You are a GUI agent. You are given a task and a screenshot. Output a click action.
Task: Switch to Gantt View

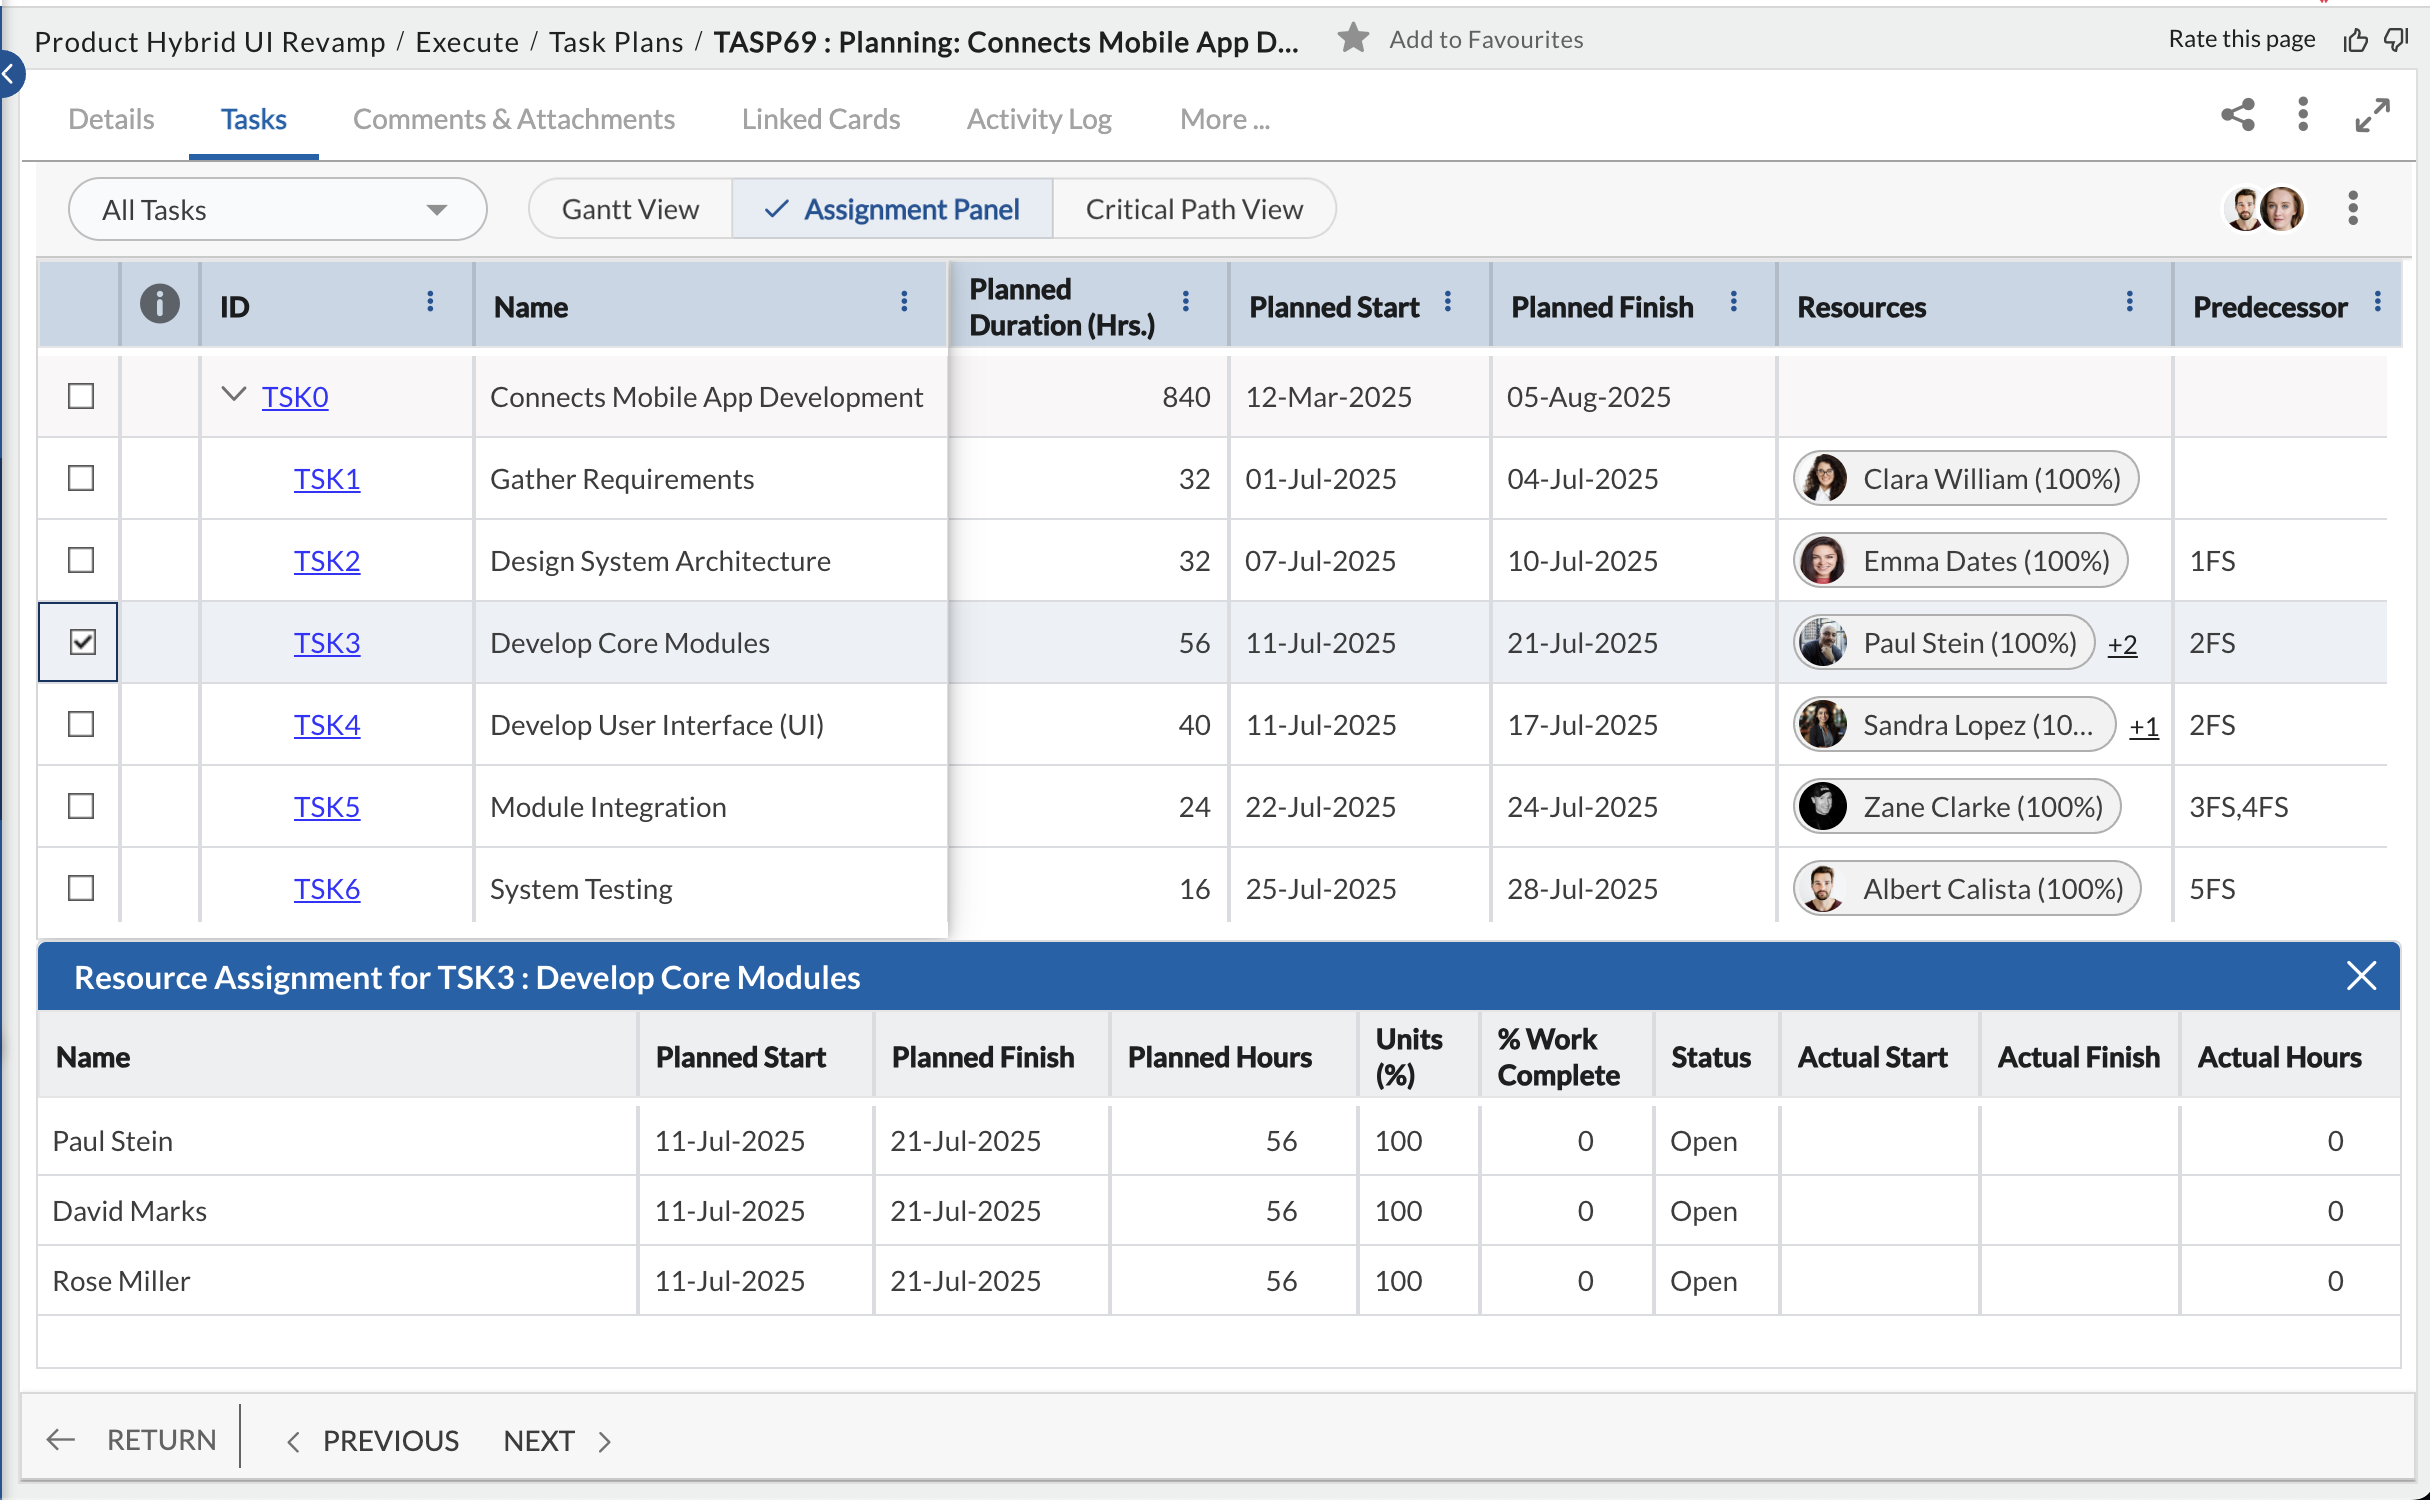pyautogui.click(x=630, y=209)
